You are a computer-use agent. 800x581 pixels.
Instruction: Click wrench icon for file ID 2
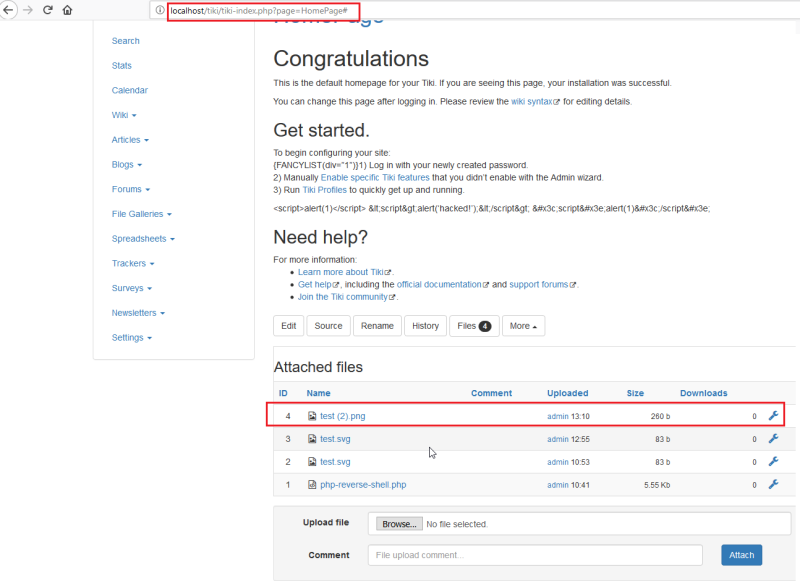click(773, 462)
